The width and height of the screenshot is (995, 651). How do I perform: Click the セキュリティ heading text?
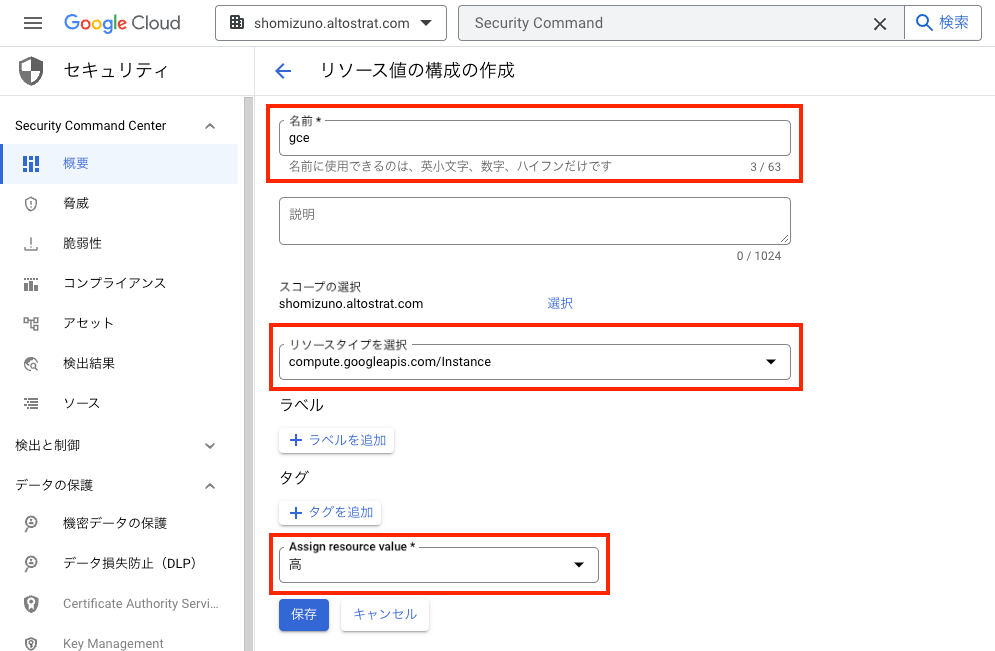coord(116,70)
